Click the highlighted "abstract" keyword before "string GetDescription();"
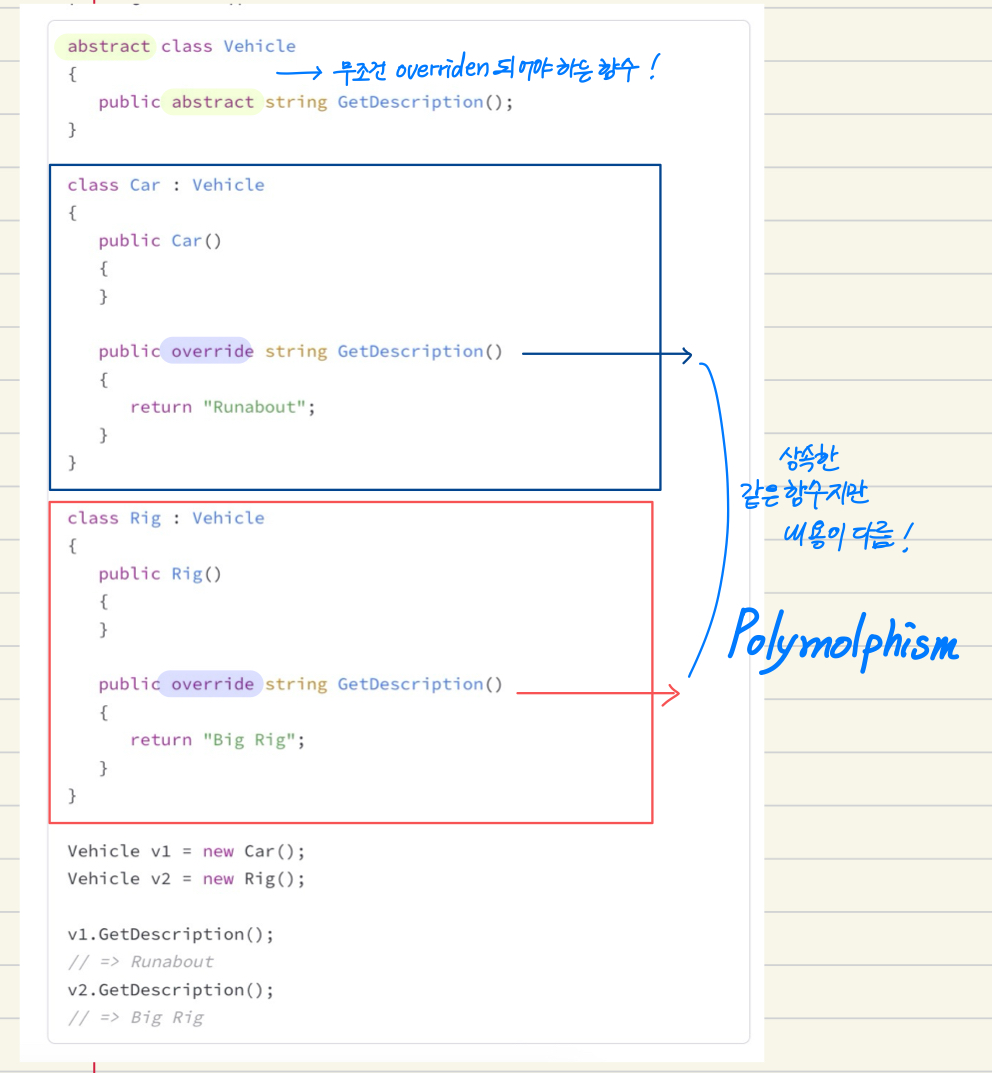Image resolution: width=992 pixels, height=1073 pixels. point(212,102)
